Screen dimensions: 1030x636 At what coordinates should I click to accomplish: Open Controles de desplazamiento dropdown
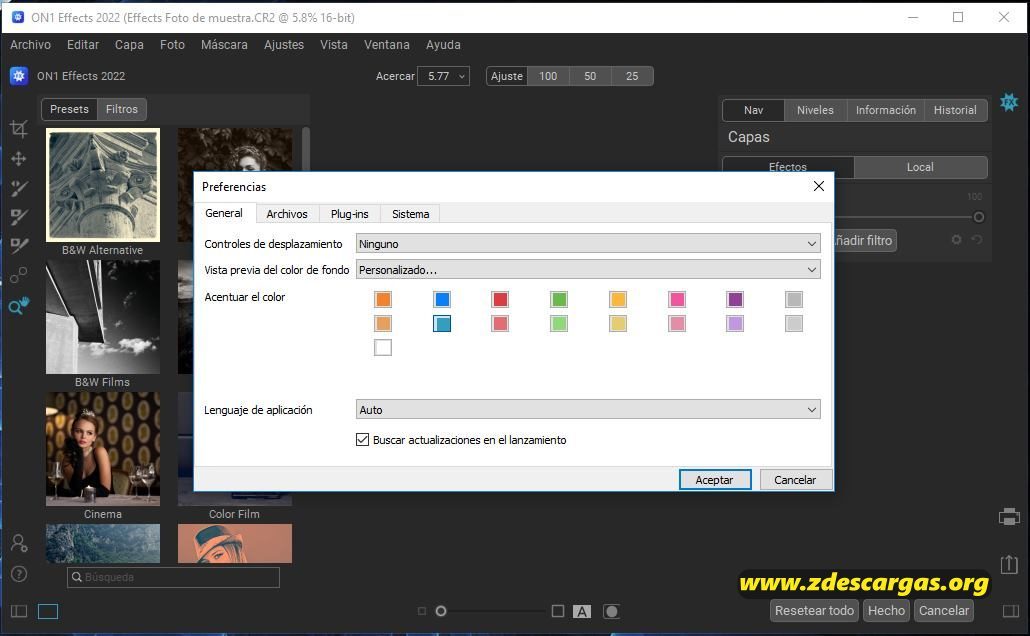point(588,244)
